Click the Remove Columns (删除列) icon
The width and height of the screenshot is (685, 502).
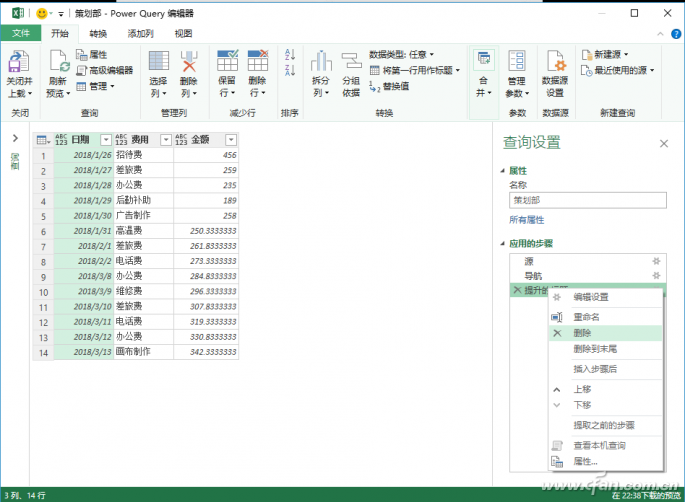tap(189, 61)
